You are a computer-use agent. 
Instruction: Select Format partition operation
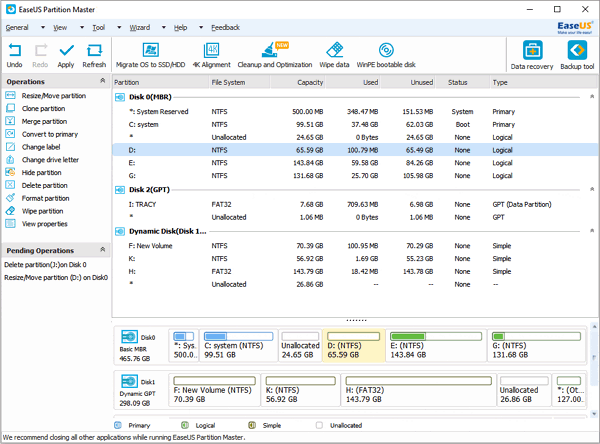click(x=38, y=198)
